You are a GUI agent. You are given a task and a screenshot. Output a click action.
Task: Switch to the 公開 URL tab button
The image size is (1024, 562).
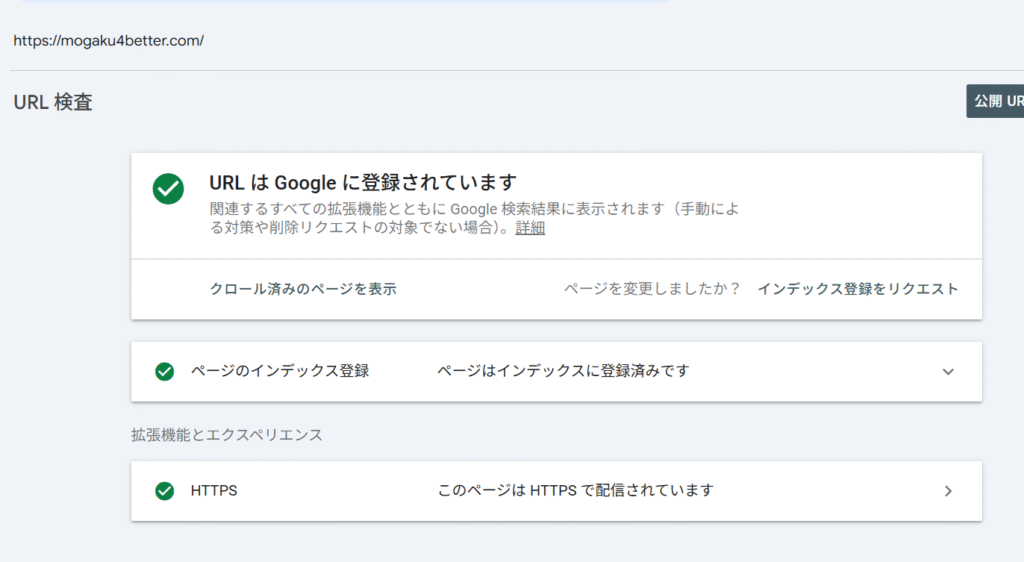(x=995, y=101)
